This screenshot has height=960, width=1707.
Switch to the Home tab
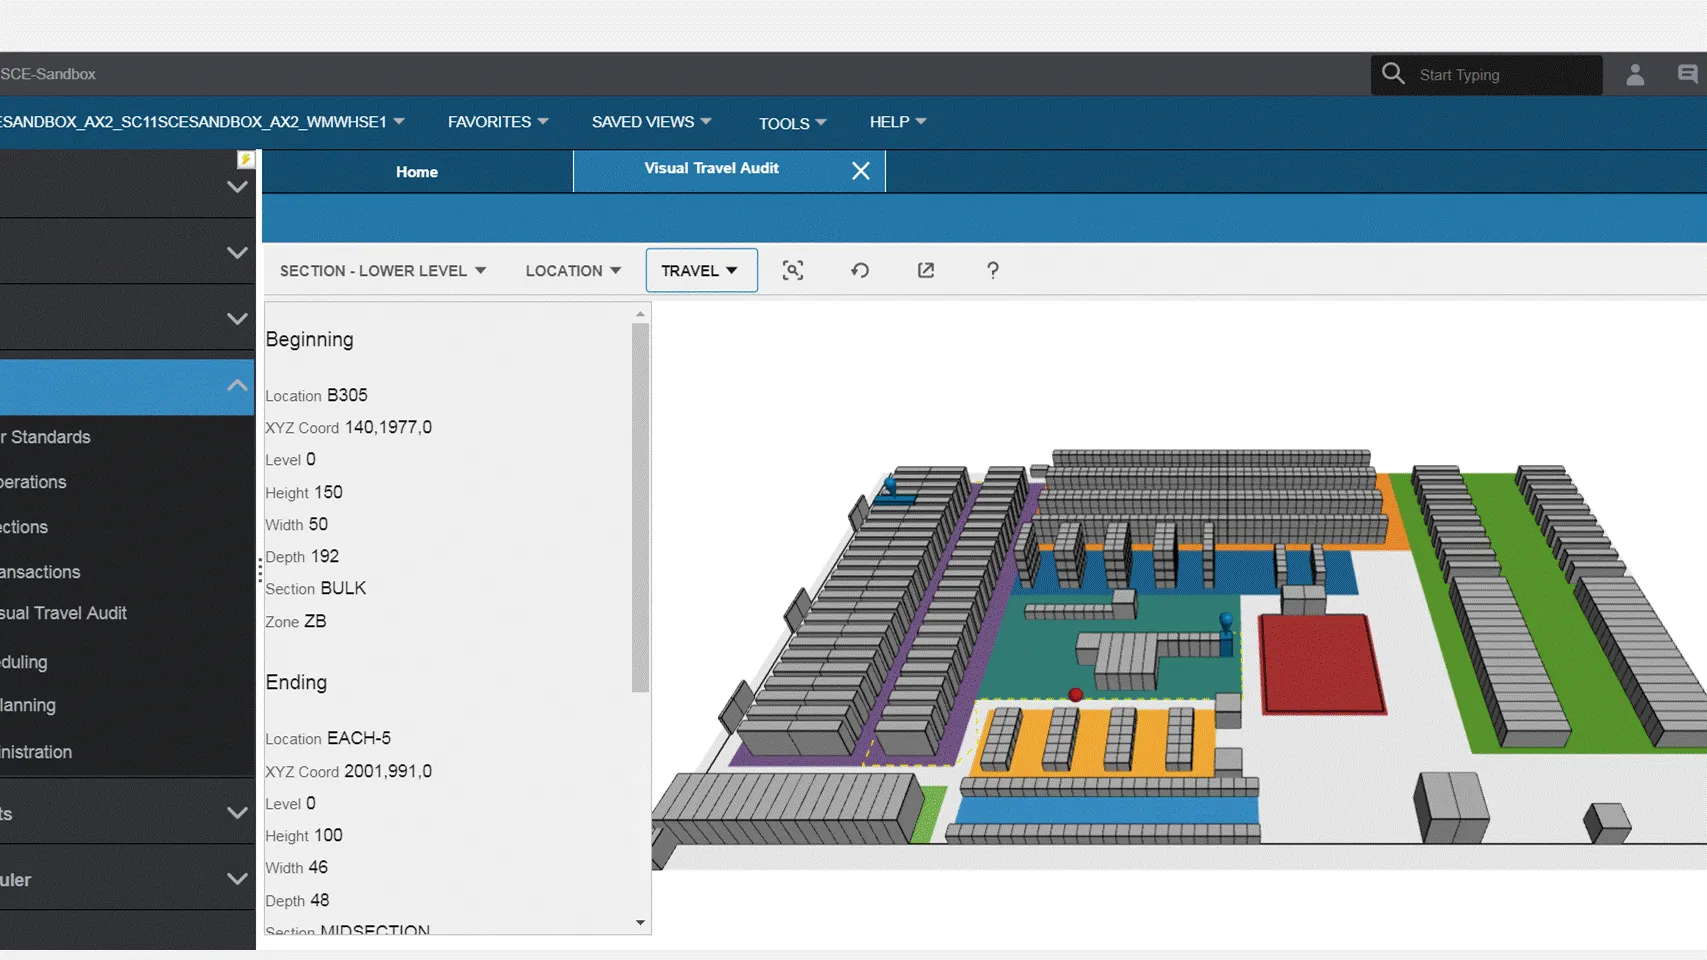click(417, 172)
